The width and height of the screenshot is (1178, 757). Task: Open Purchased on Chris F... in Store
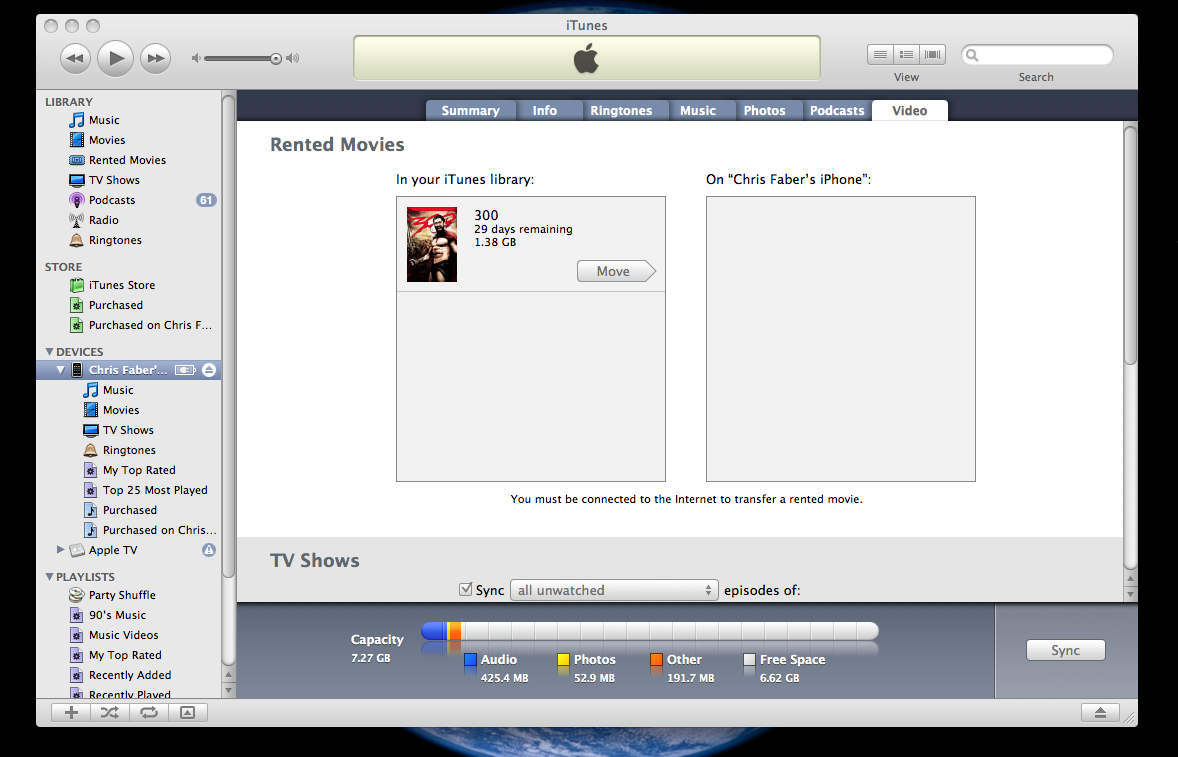pos(150,325)
